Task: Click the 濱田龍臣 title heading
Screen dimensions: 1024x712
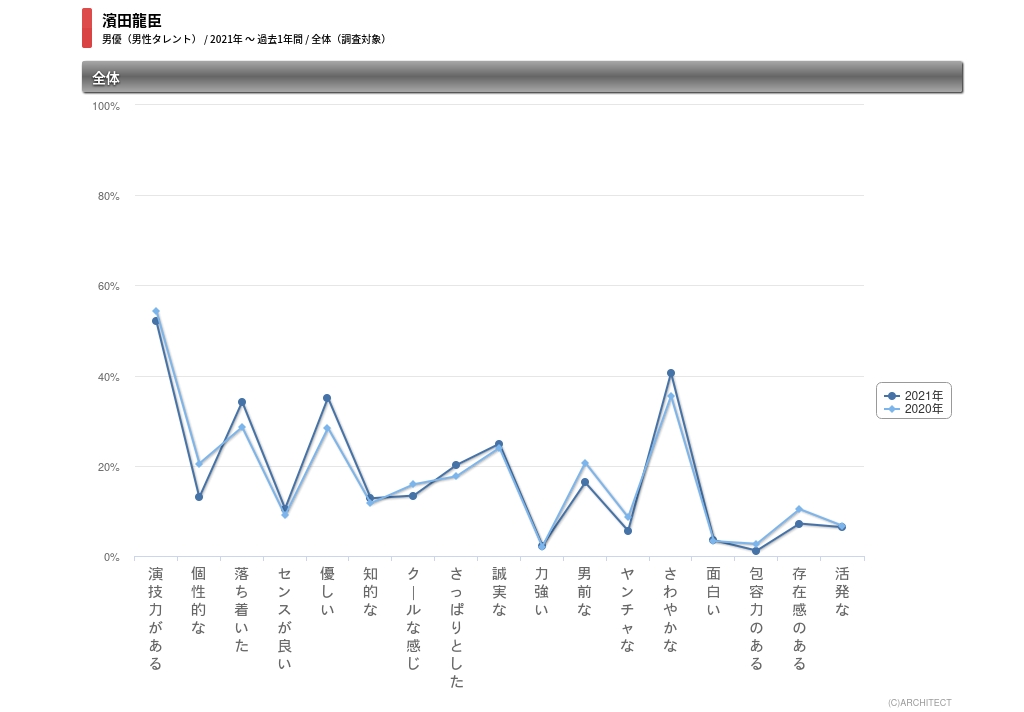Action: tap(132, 21)
